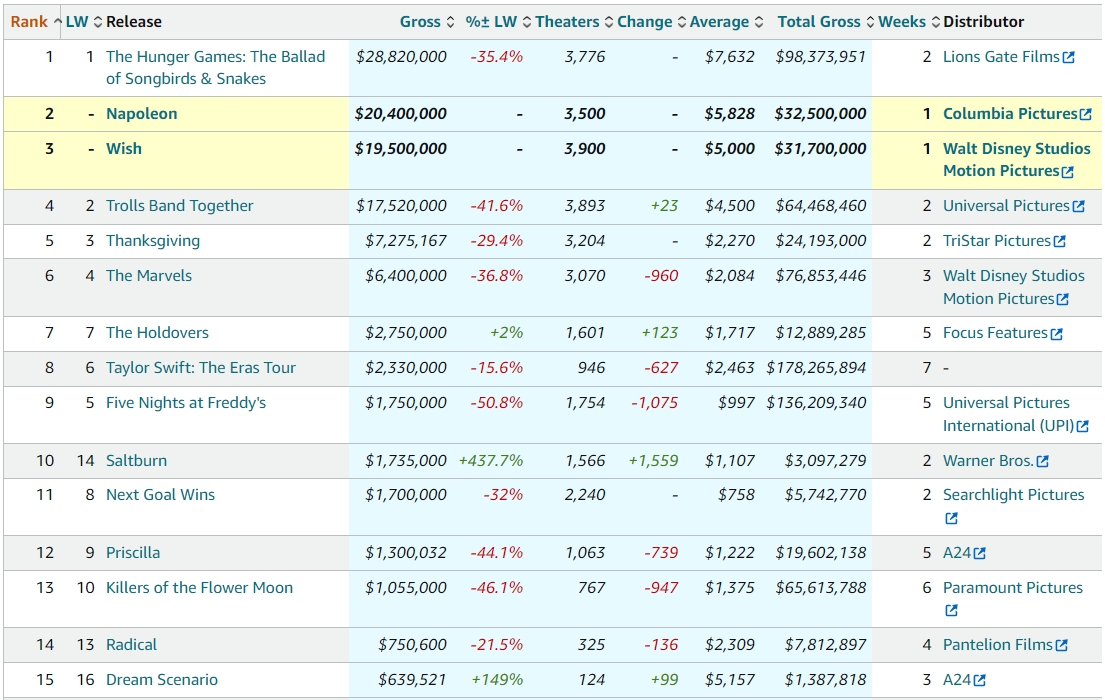Click external link icon below Paramount Pictures

coord(951,610)
